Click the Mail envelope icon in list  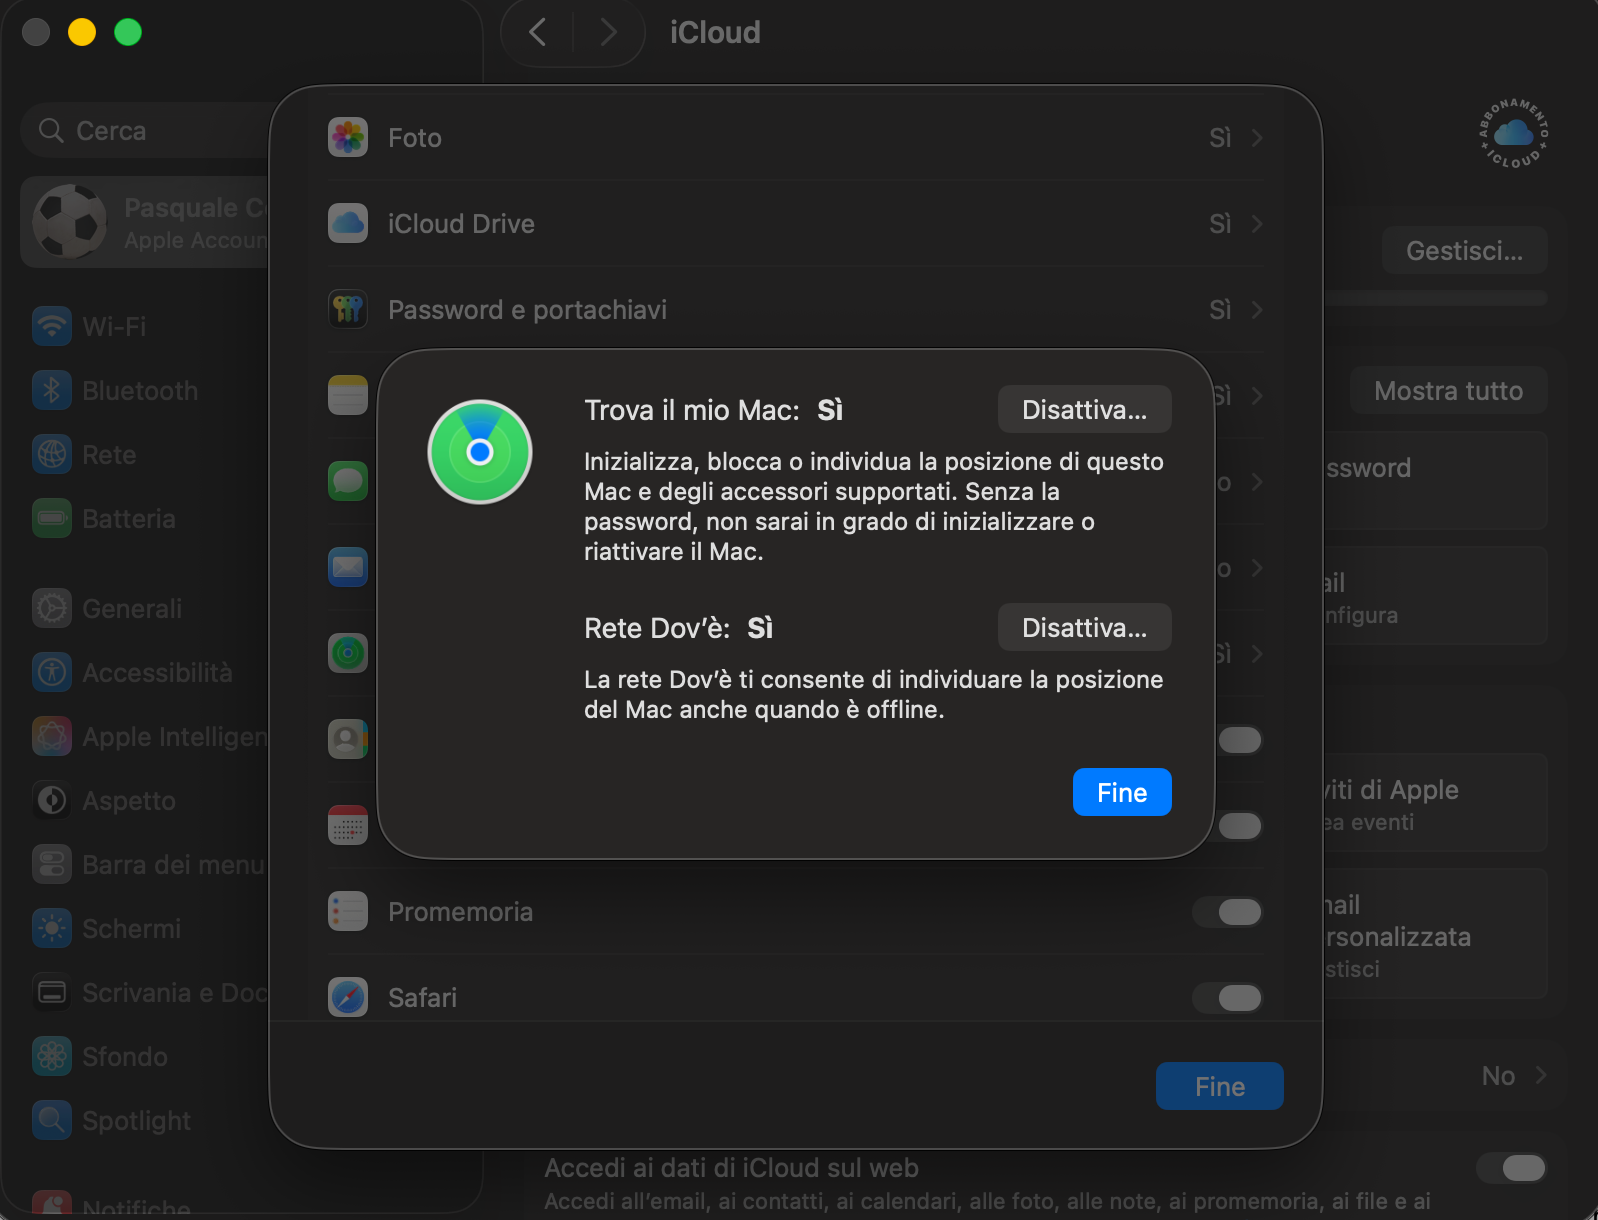tap(348, 567)
